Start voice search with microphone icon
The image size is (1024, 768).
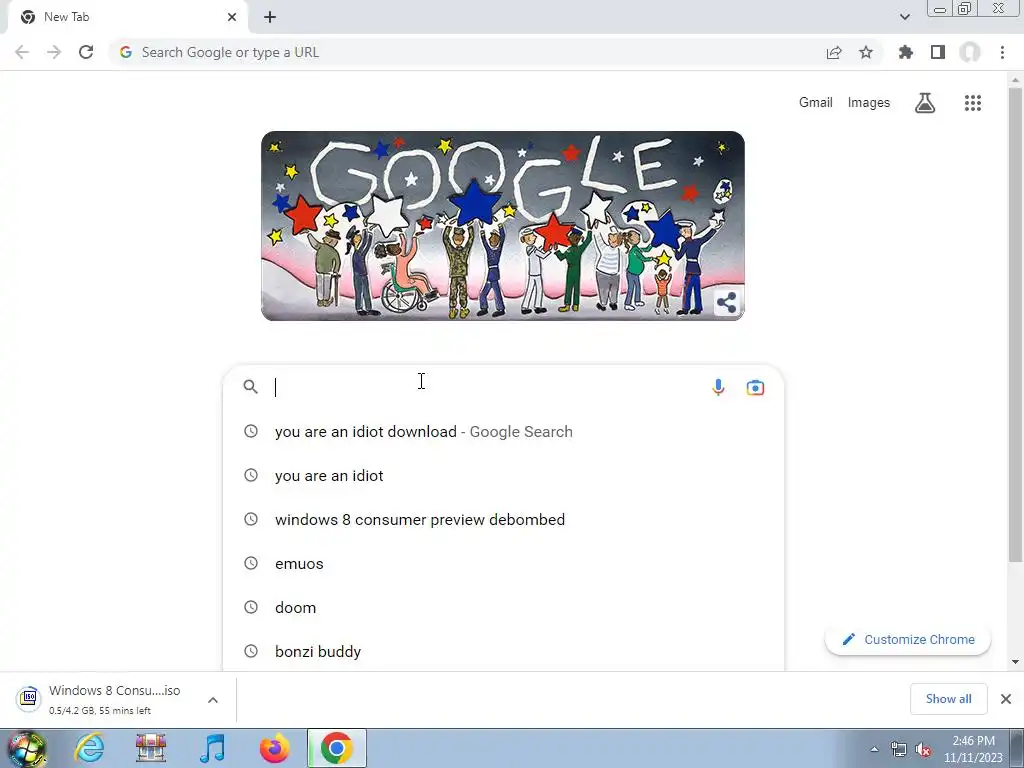[x=718, y=387]
